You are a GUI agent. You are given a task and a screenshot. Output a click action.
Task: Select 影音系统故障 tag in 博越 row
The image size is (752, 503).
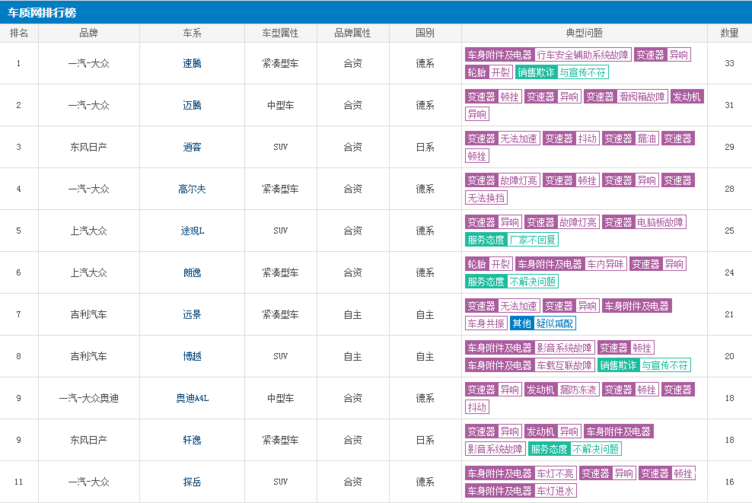(564, 348)
